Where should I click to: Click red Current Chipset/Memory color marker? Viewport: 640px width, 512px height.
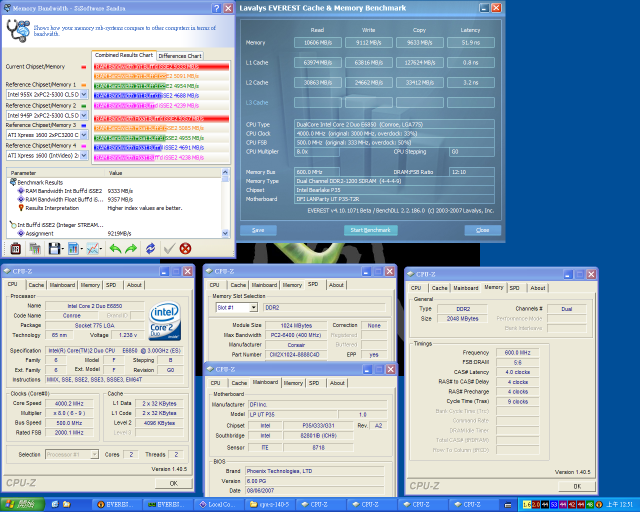coord(84,67)
